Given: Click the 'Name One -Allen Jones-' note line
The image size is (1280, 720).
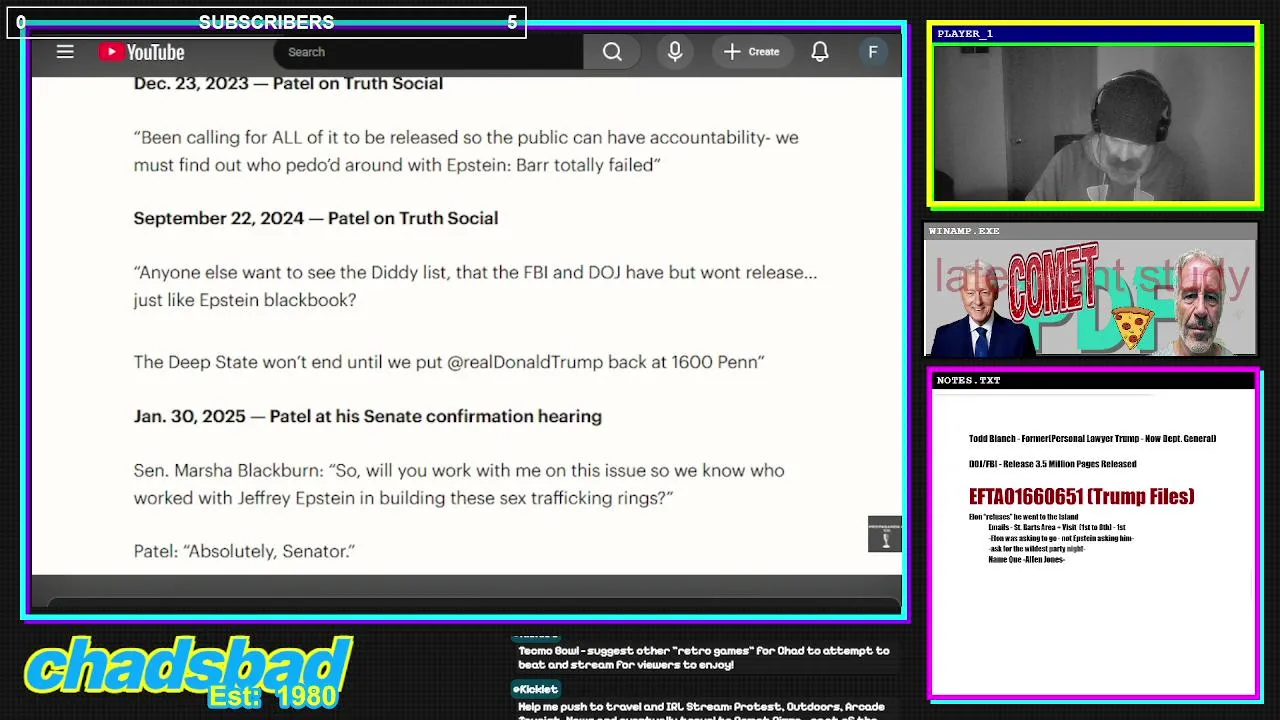Looking at the screenshot, I should click(1026, 559).
